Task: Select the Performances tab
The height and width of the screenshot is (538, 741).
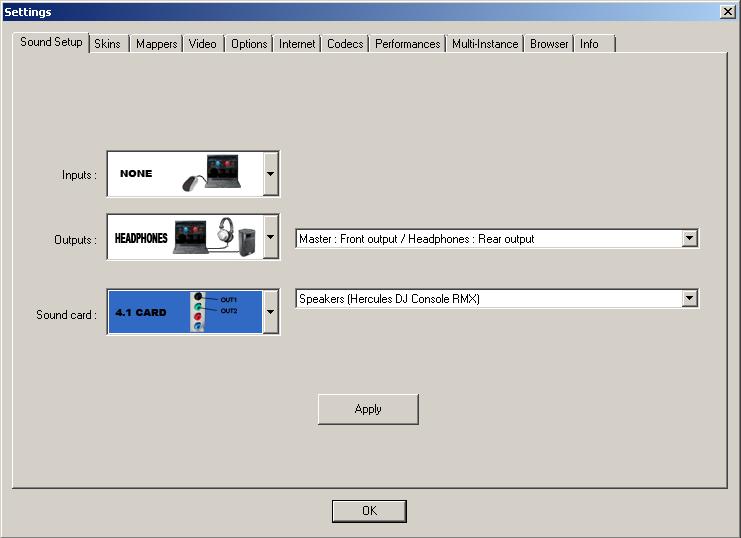Action: (407, 44)
